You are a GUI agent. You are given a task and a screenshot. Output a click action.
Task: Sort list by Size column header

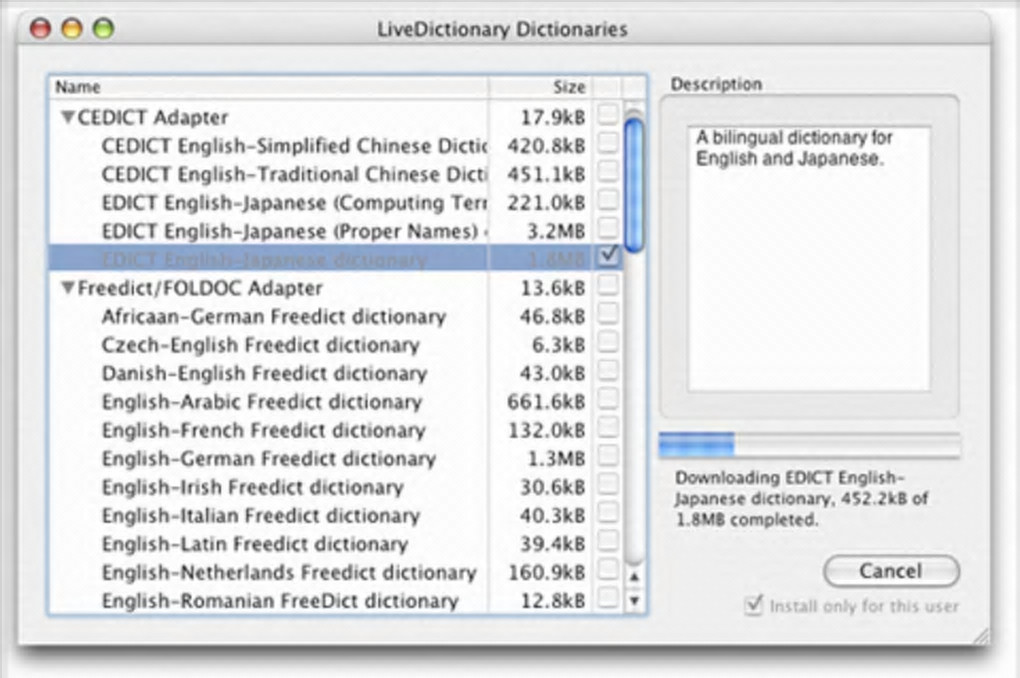pos(541,87)
